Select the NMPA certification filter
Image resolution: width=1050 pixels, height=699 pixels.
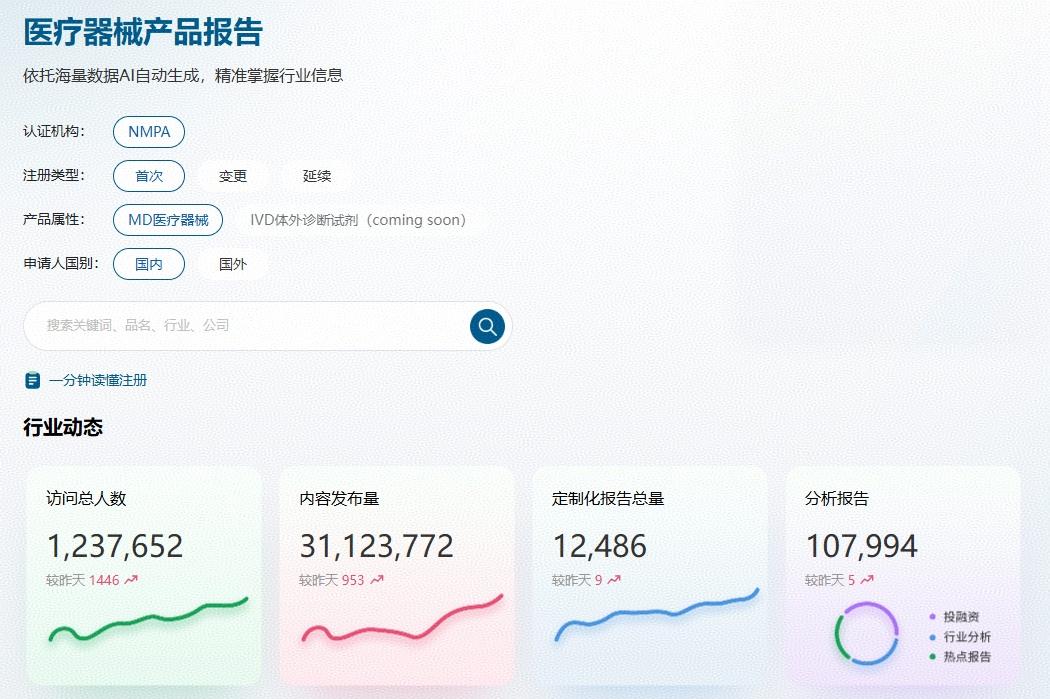[149, 132]
